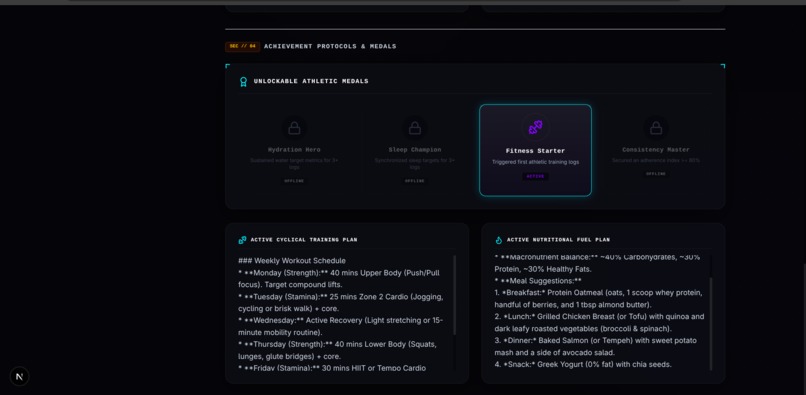Click the Active Cyclical Training Plan icon

[242, 240]
